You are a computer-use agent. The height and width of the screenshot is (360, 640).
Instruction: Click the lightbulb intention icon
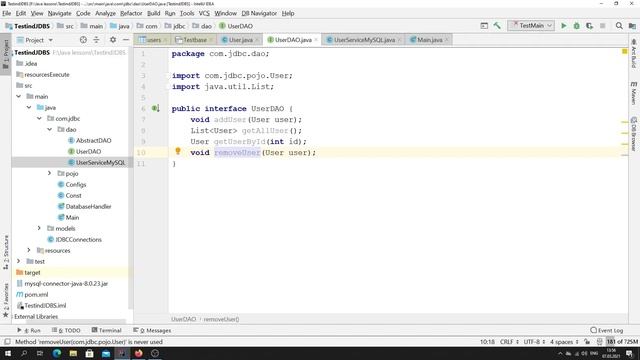click(178, 151)
